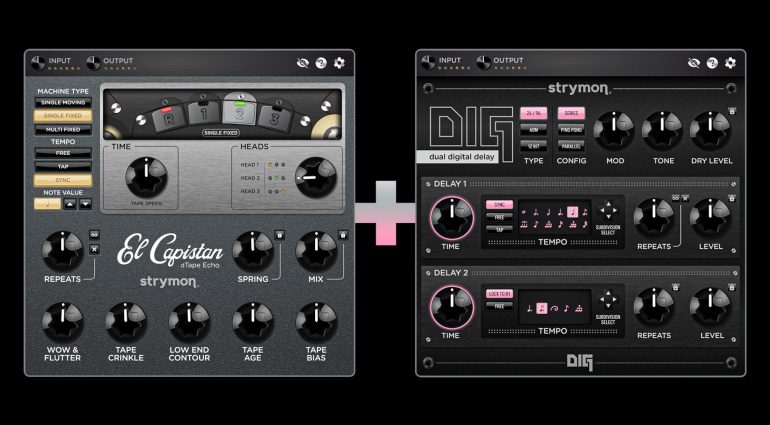
Task: Click X icon above Delay 1 REPEATS
Action: coord(685,198)
